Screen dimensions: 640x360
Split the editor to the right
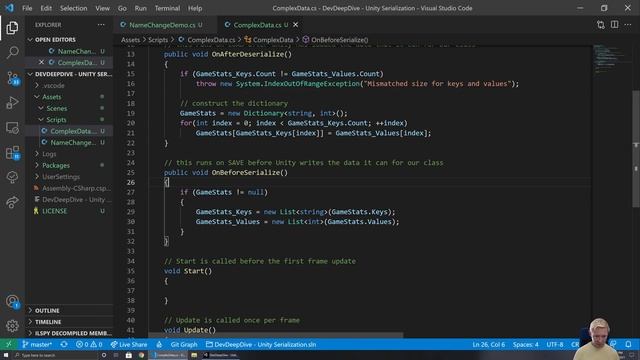tap(614, 25)
